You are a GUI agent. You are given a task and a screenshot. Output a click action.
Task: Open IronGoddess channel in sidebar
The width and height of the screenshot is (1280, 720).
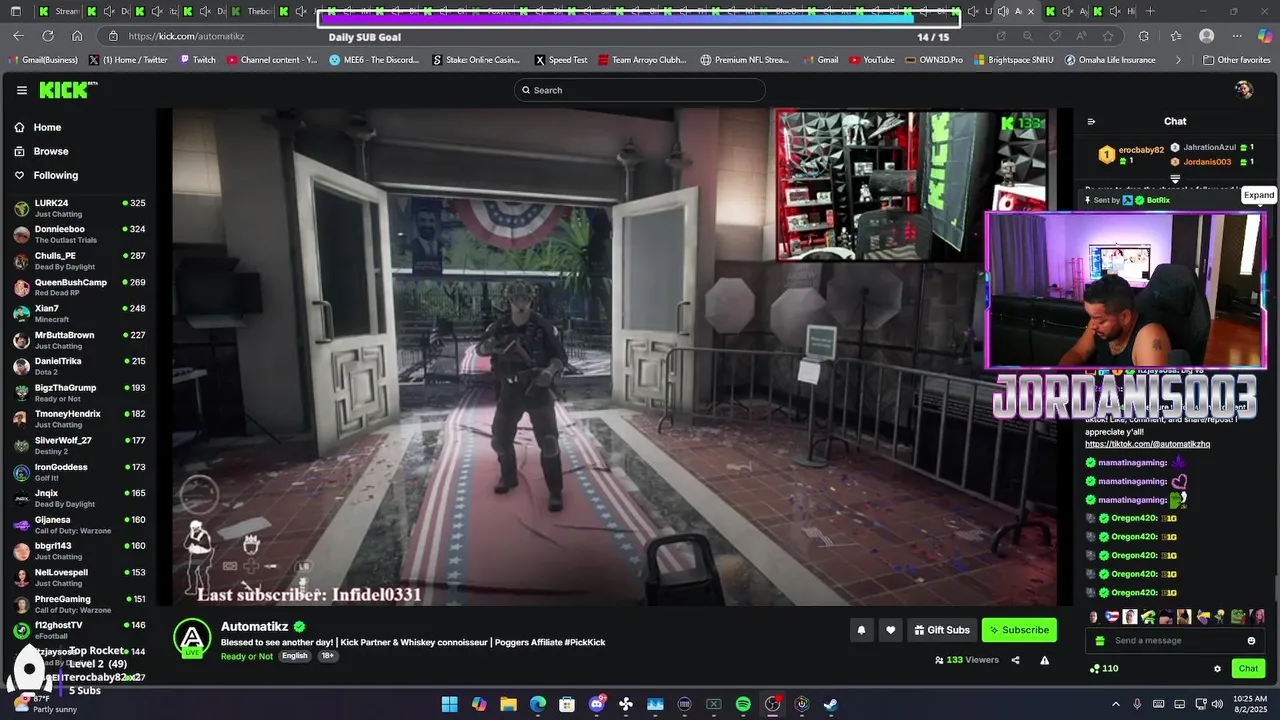click(x=79, y=472)
